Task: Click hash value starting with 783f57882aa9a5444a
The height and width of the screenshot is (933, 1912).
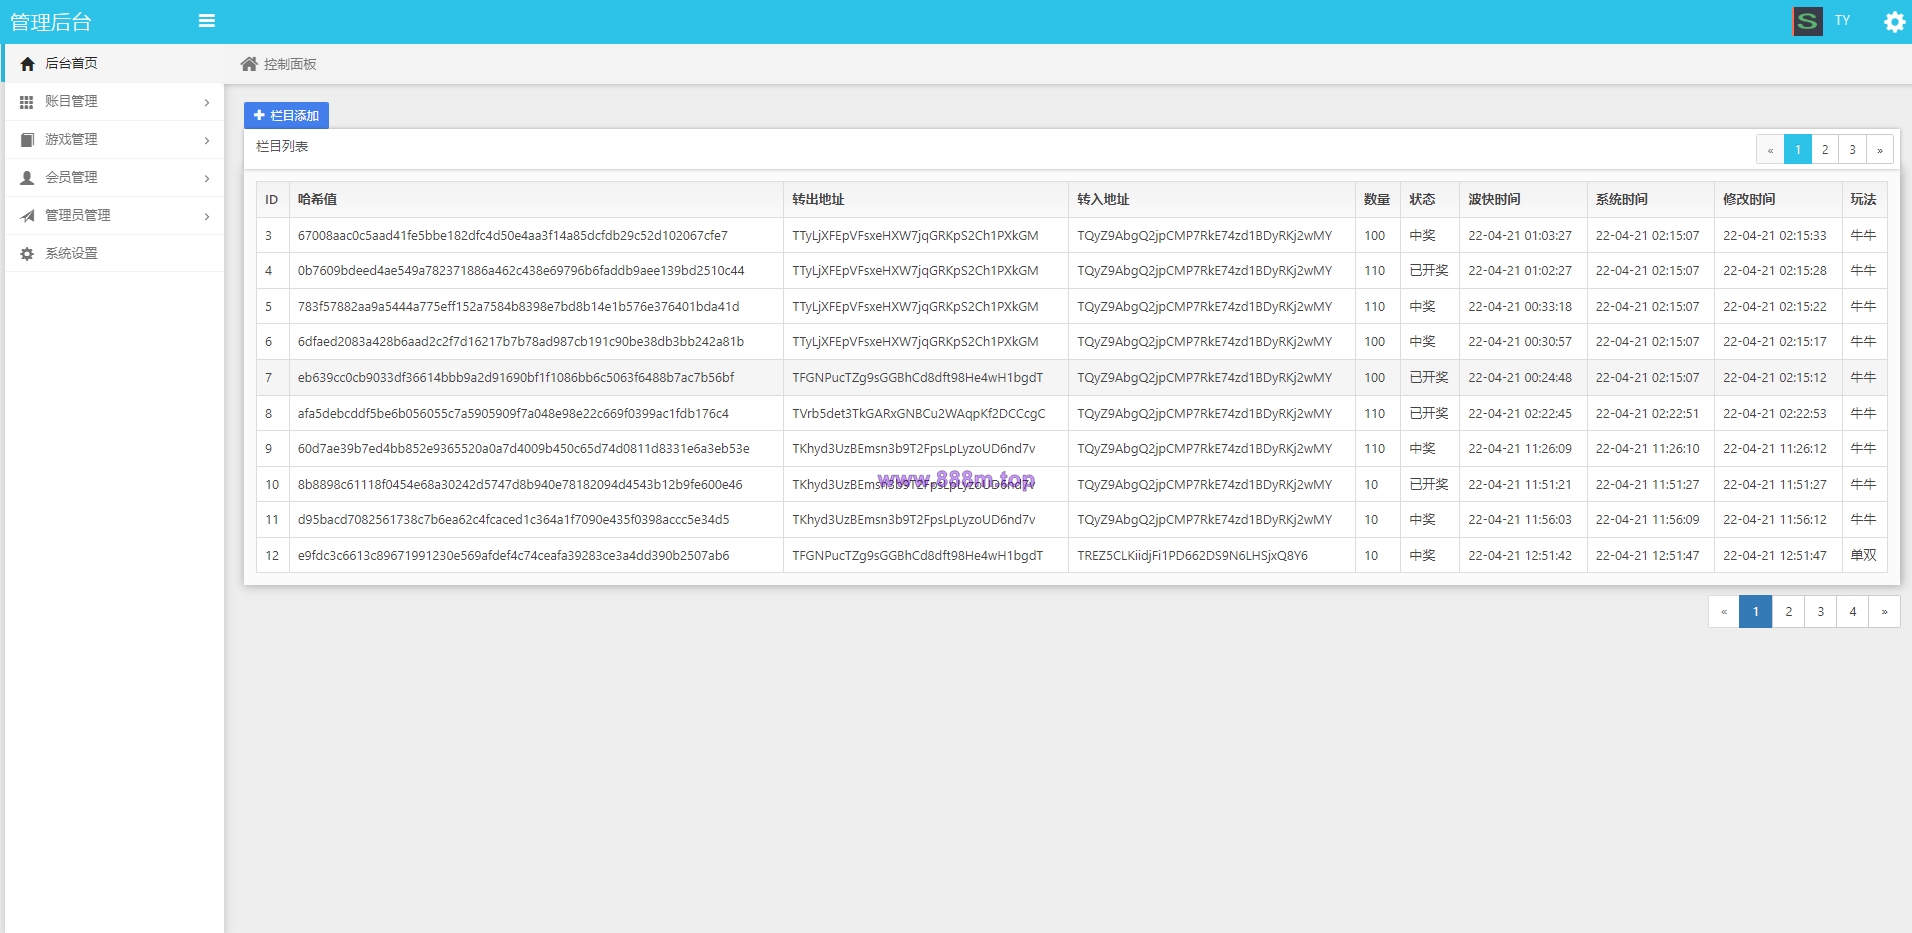Action: tap(519, 307)
